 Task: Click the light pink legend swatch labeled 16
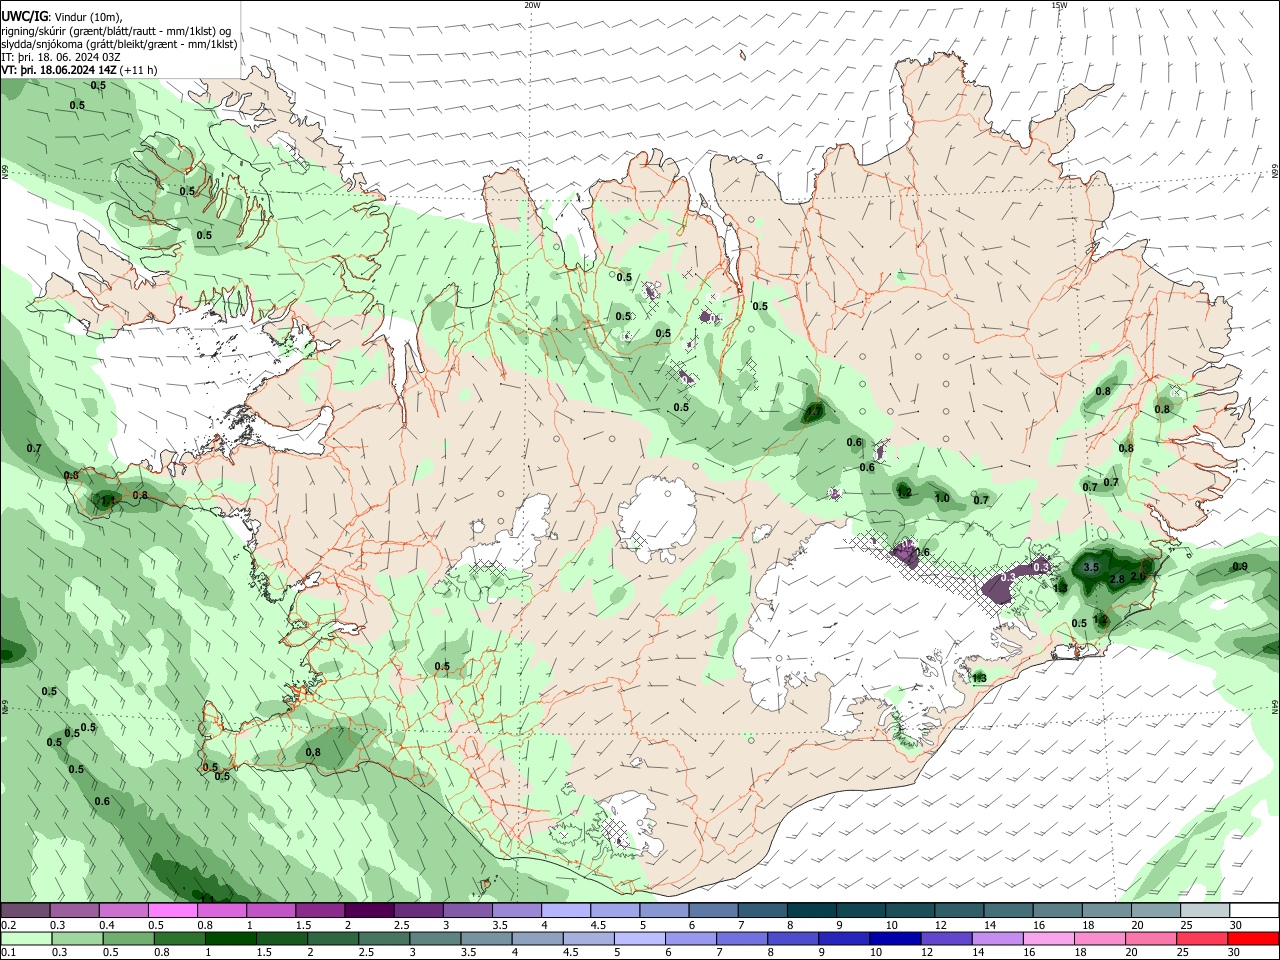(x=1048, y=939)
